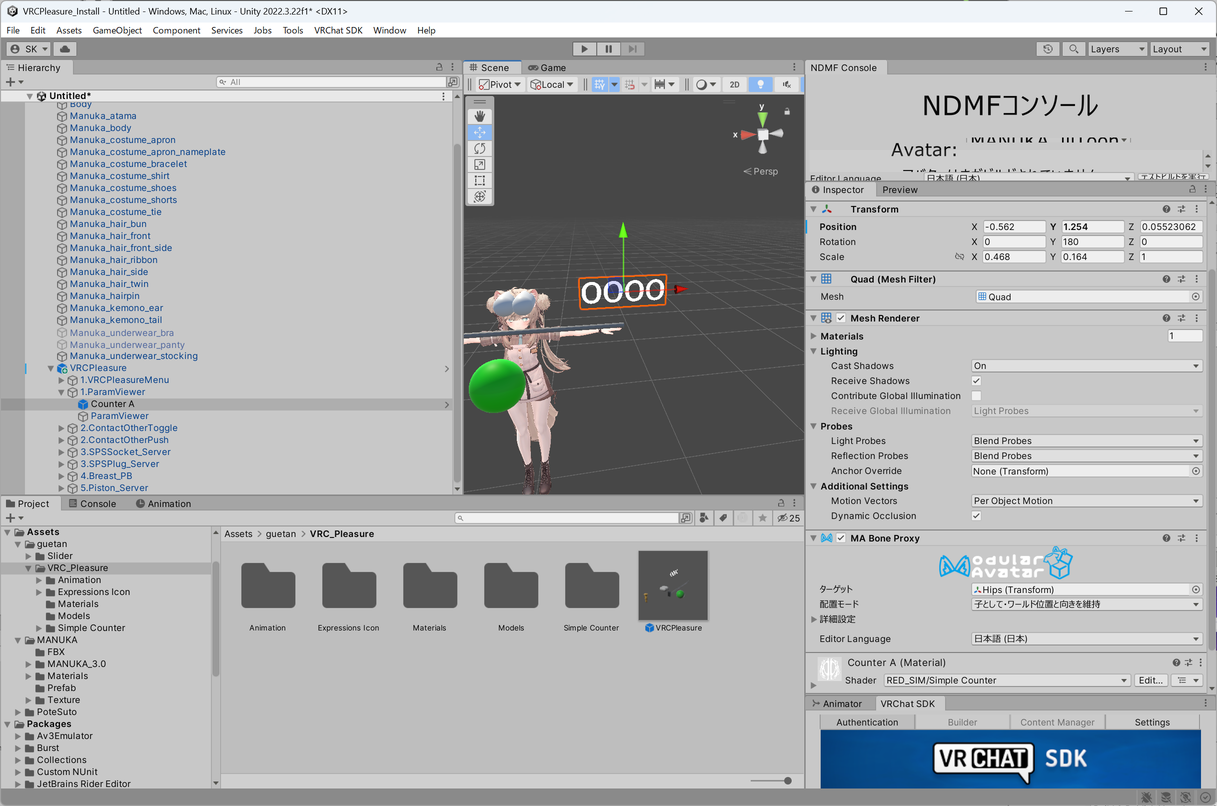The width and height of the screenshot is (1217, 806).
Task: Click the Edit shader button
Action: click(1151, 680)
